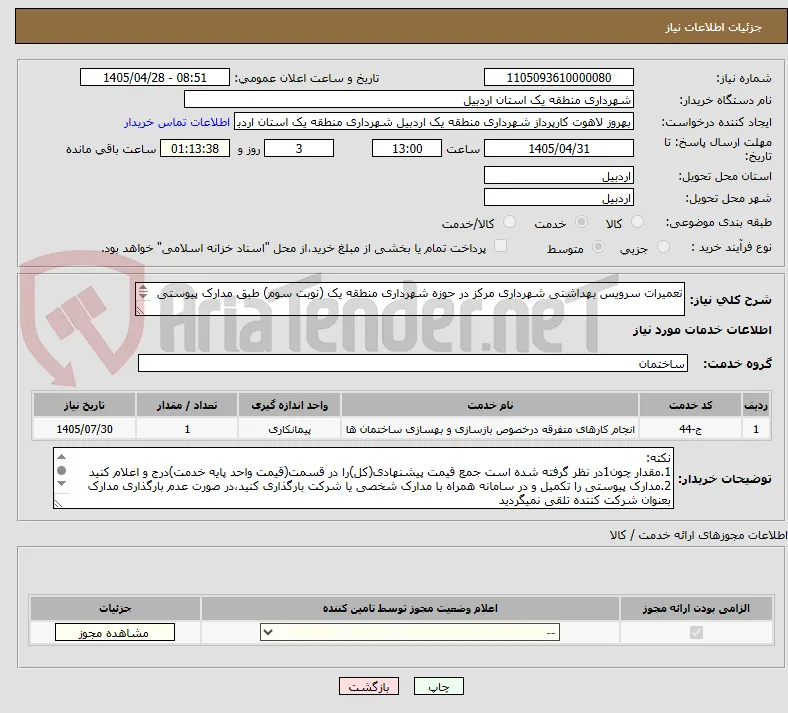Click the اطلاعات مجوزهای ارائه خدمت heading
The height and width of the screenshot is (713, 788).
pyautogui.click(x=699, y=535)
